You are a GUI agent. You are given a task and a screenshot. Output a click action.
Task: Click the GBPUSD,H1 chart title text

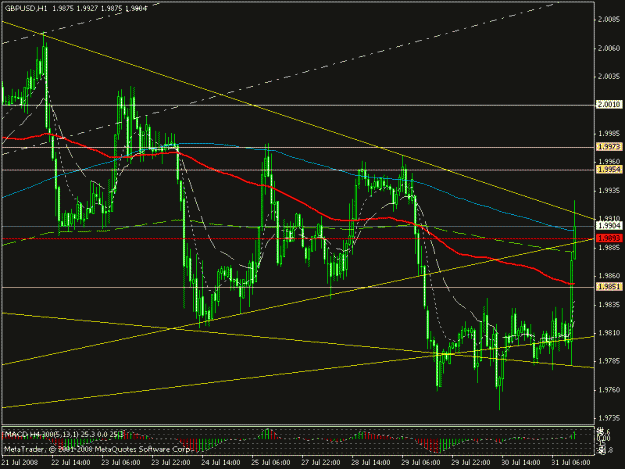click(25, 8)
